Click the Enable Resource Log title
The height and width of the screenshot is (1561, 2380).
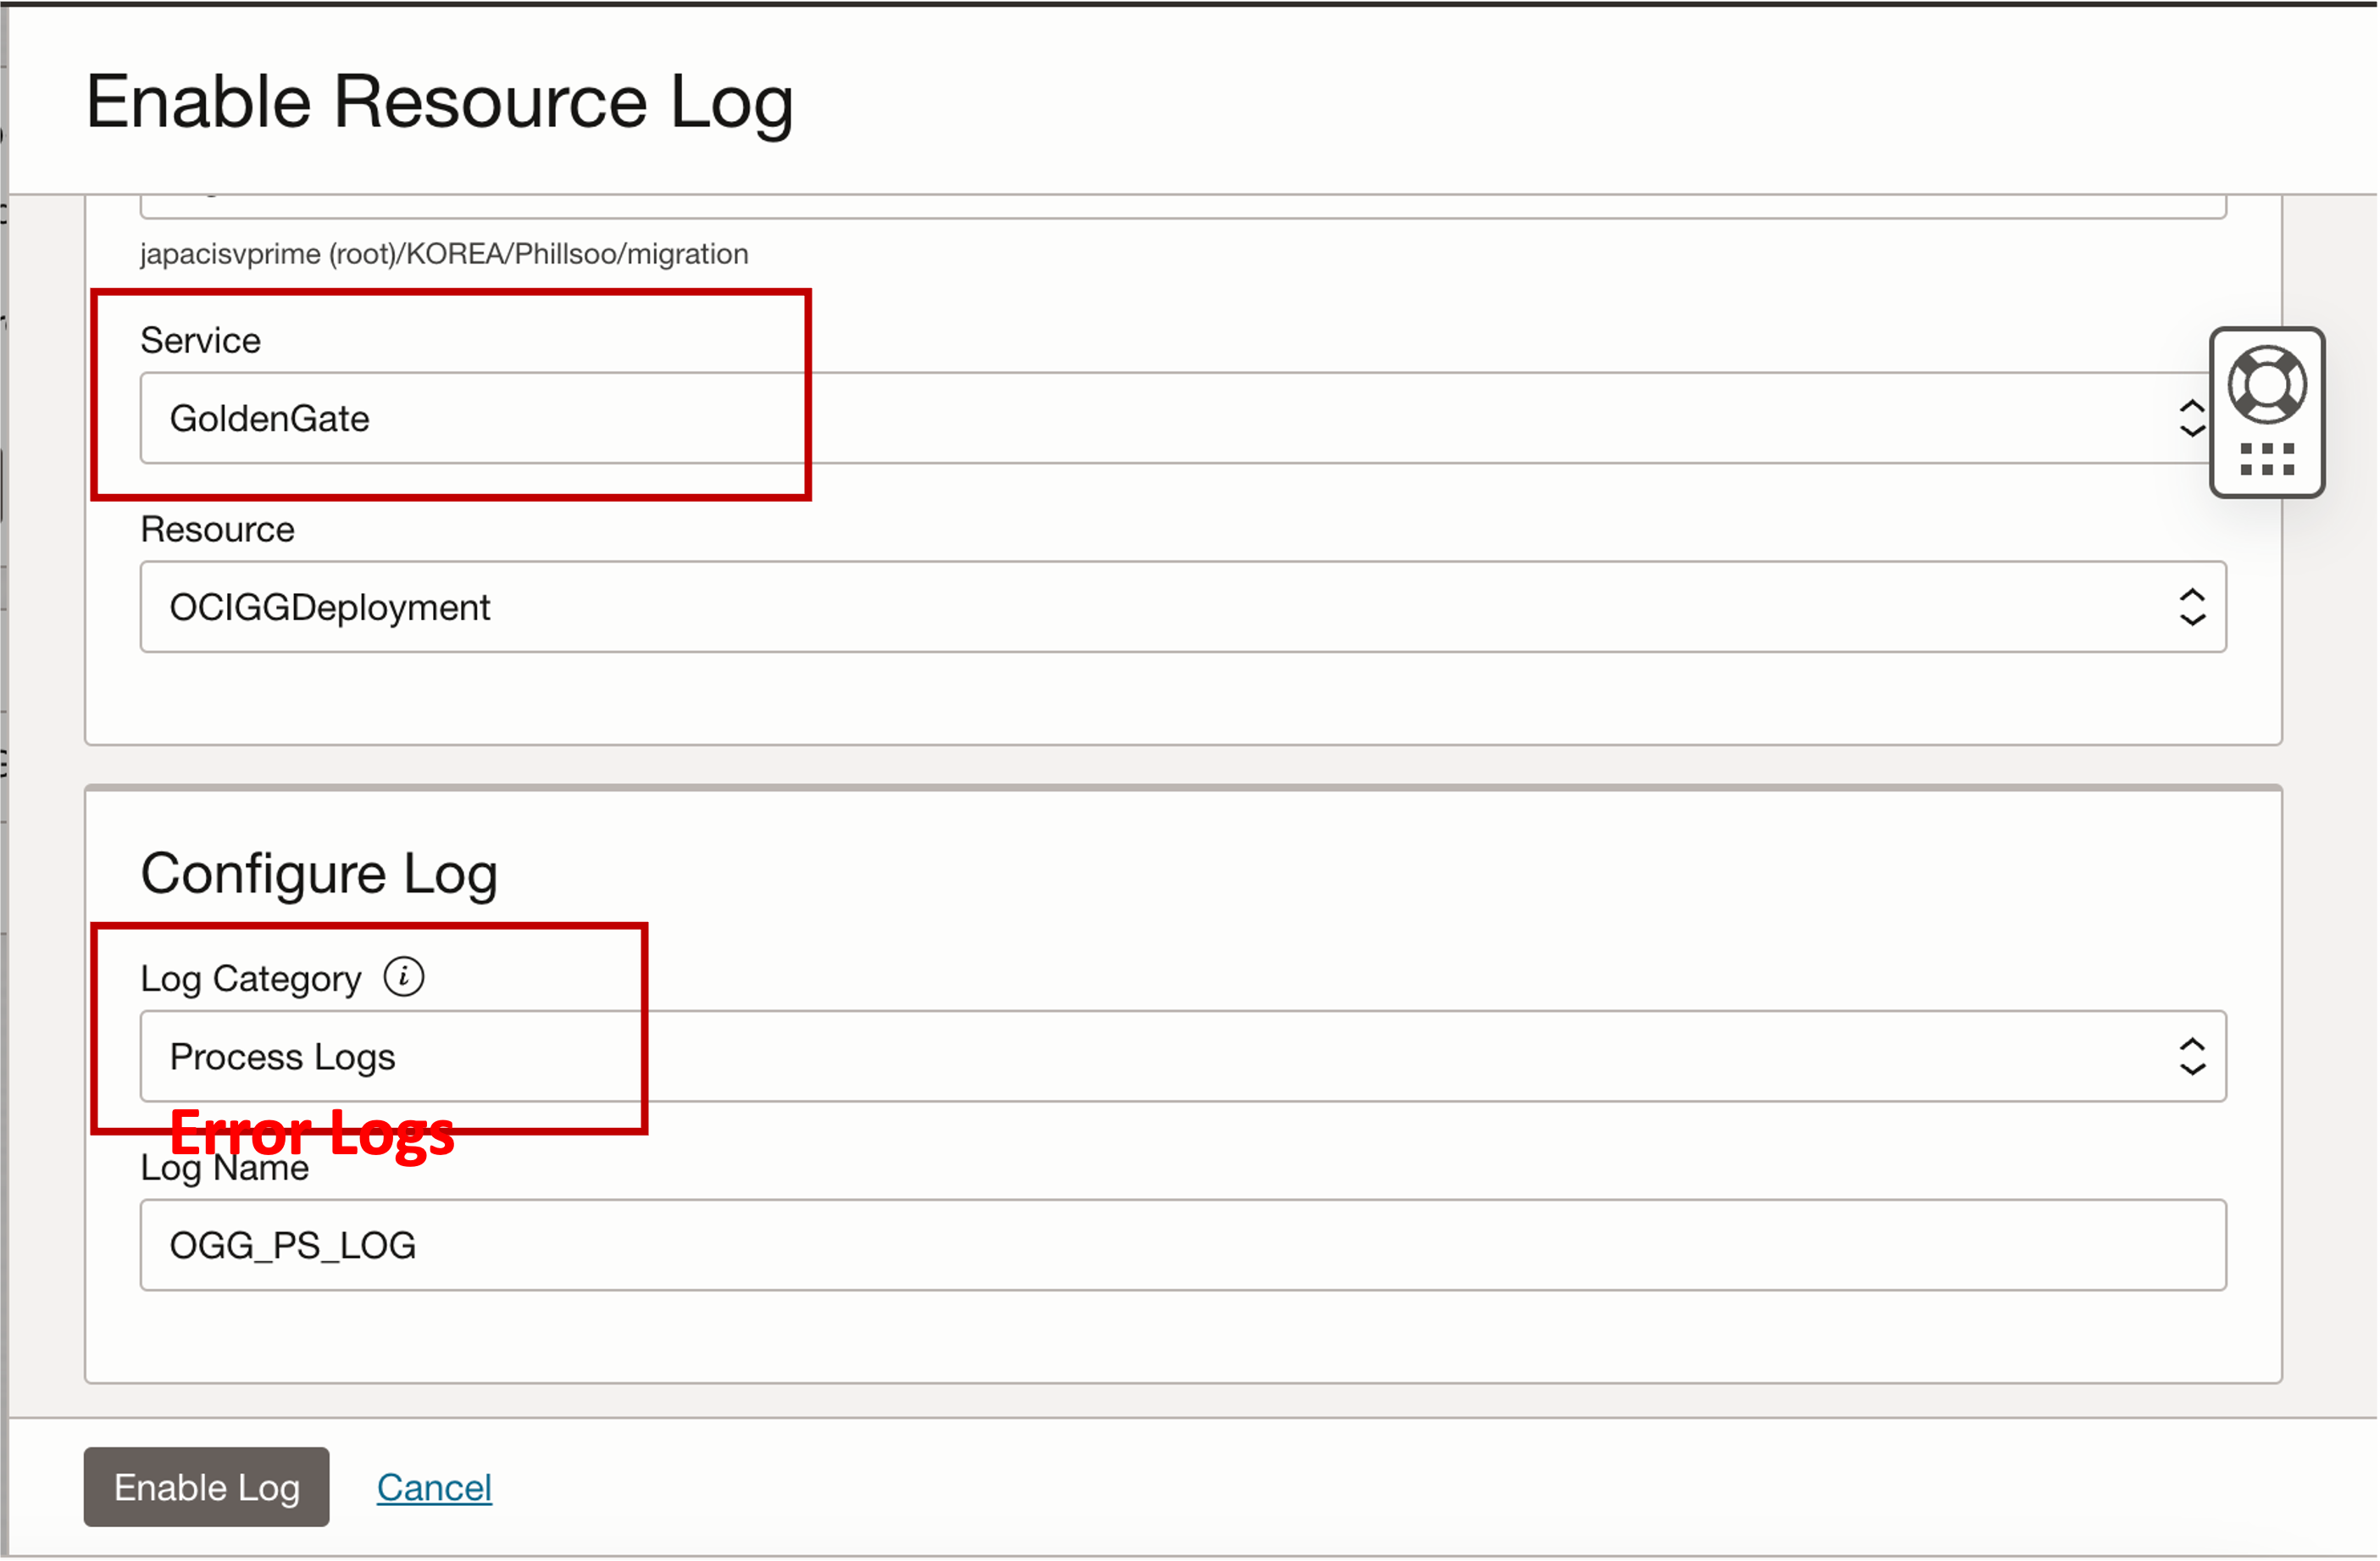440,102
